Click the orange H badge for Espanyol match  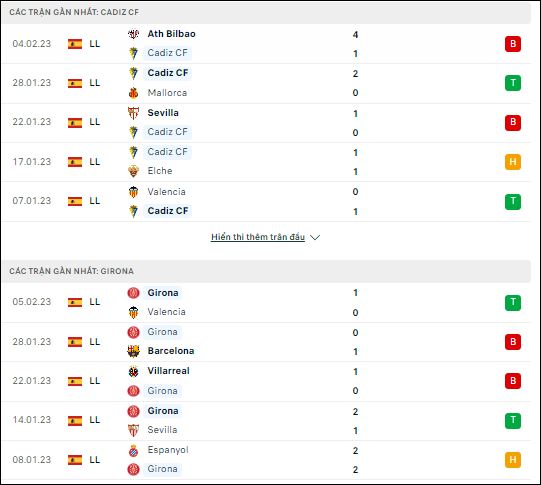click(x=513, y=460)
